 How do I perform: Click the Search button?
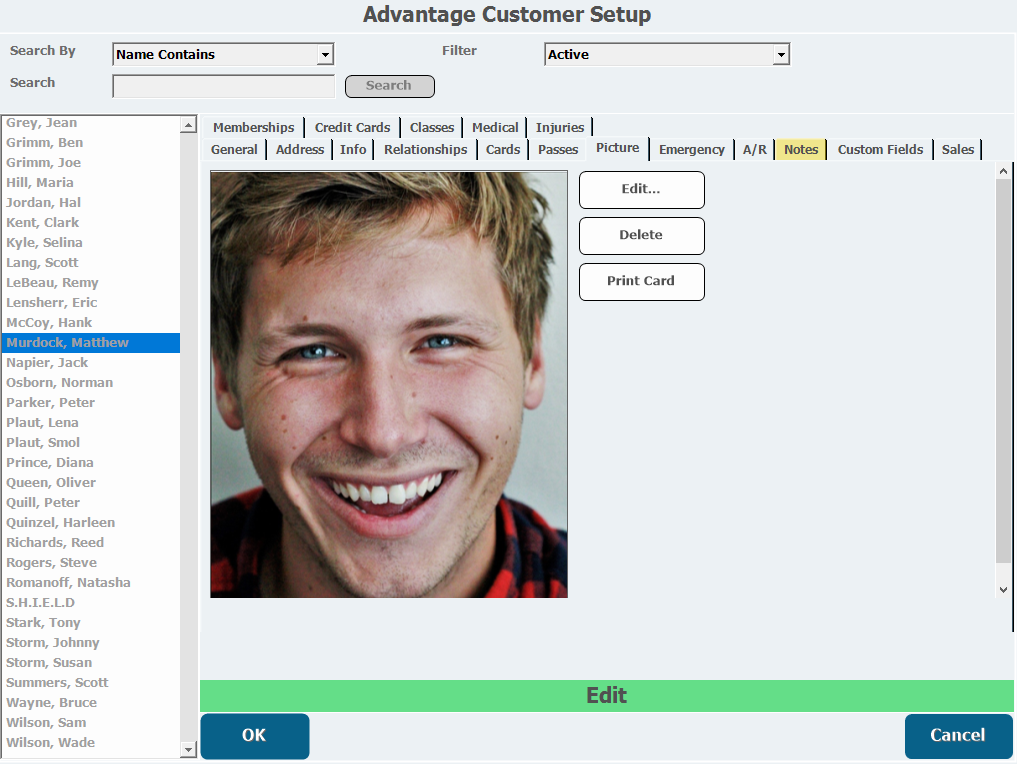pos(389,86)
